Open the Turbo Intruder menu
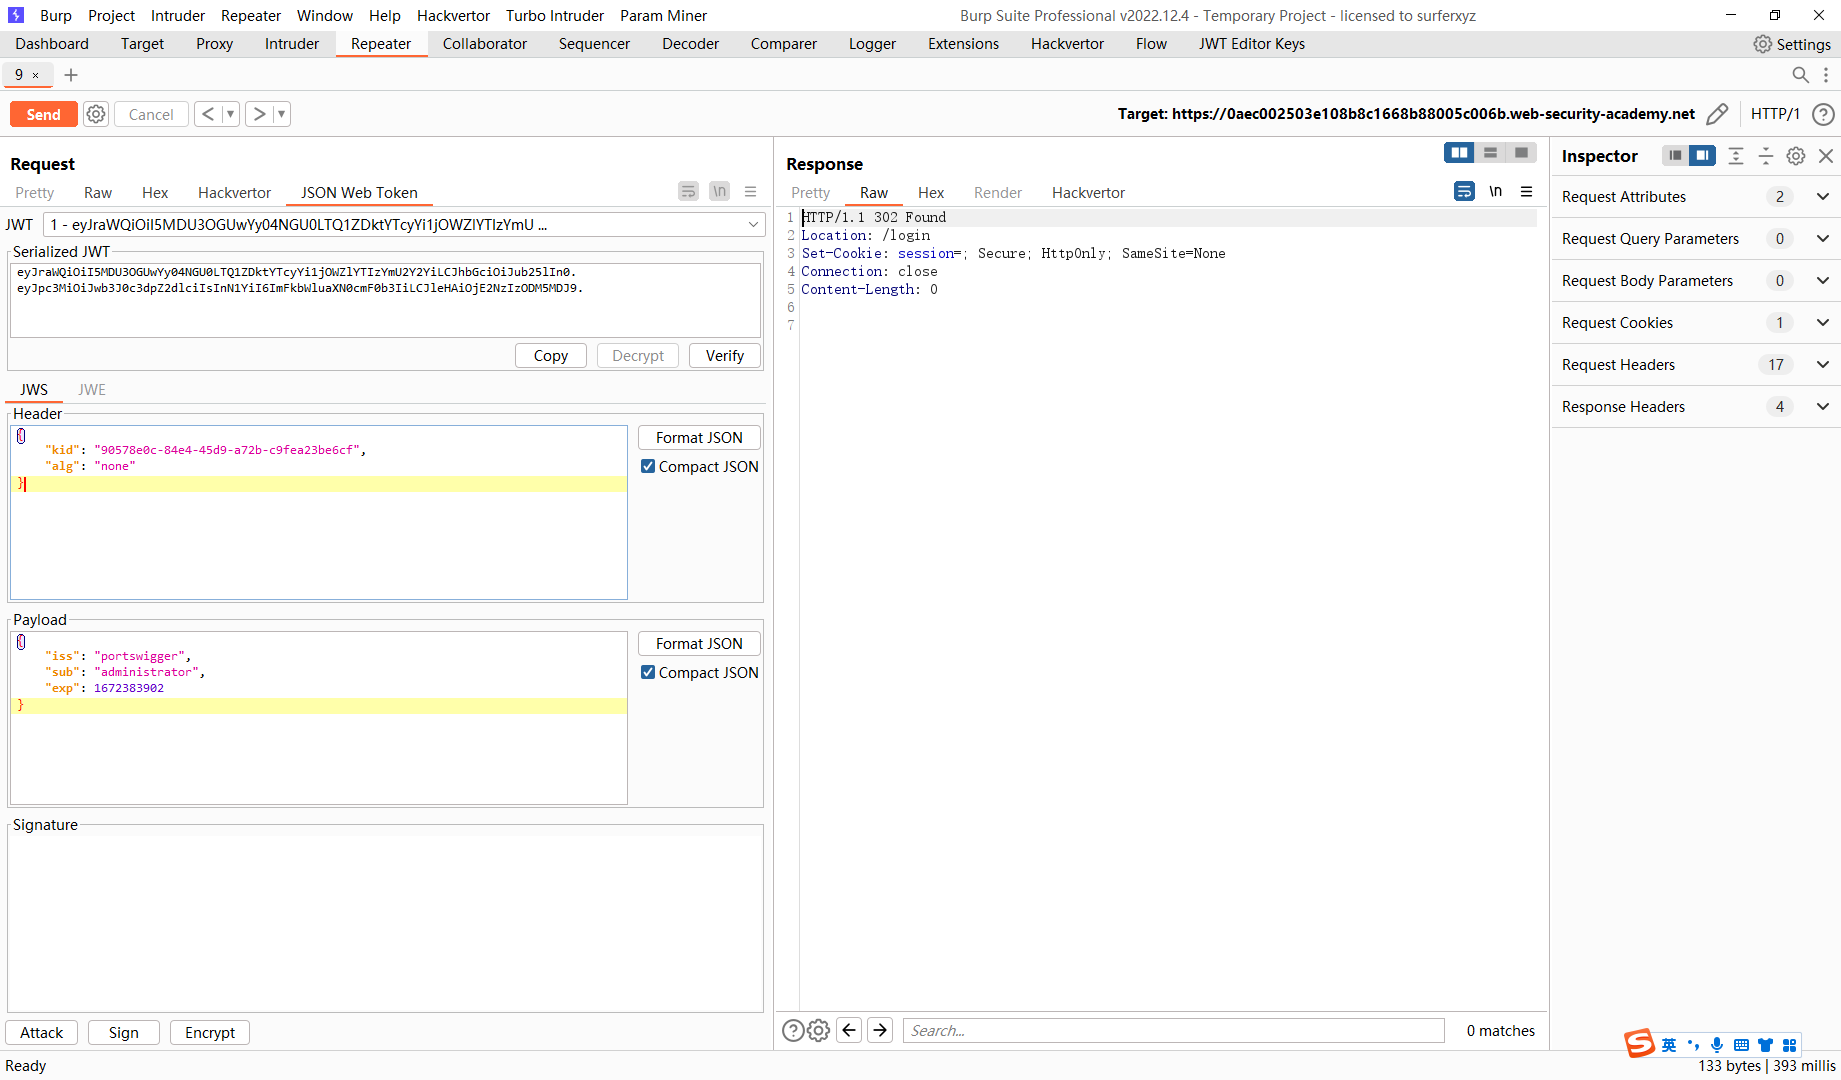This screenshot has height=1080, width=1841. point(555,16)
